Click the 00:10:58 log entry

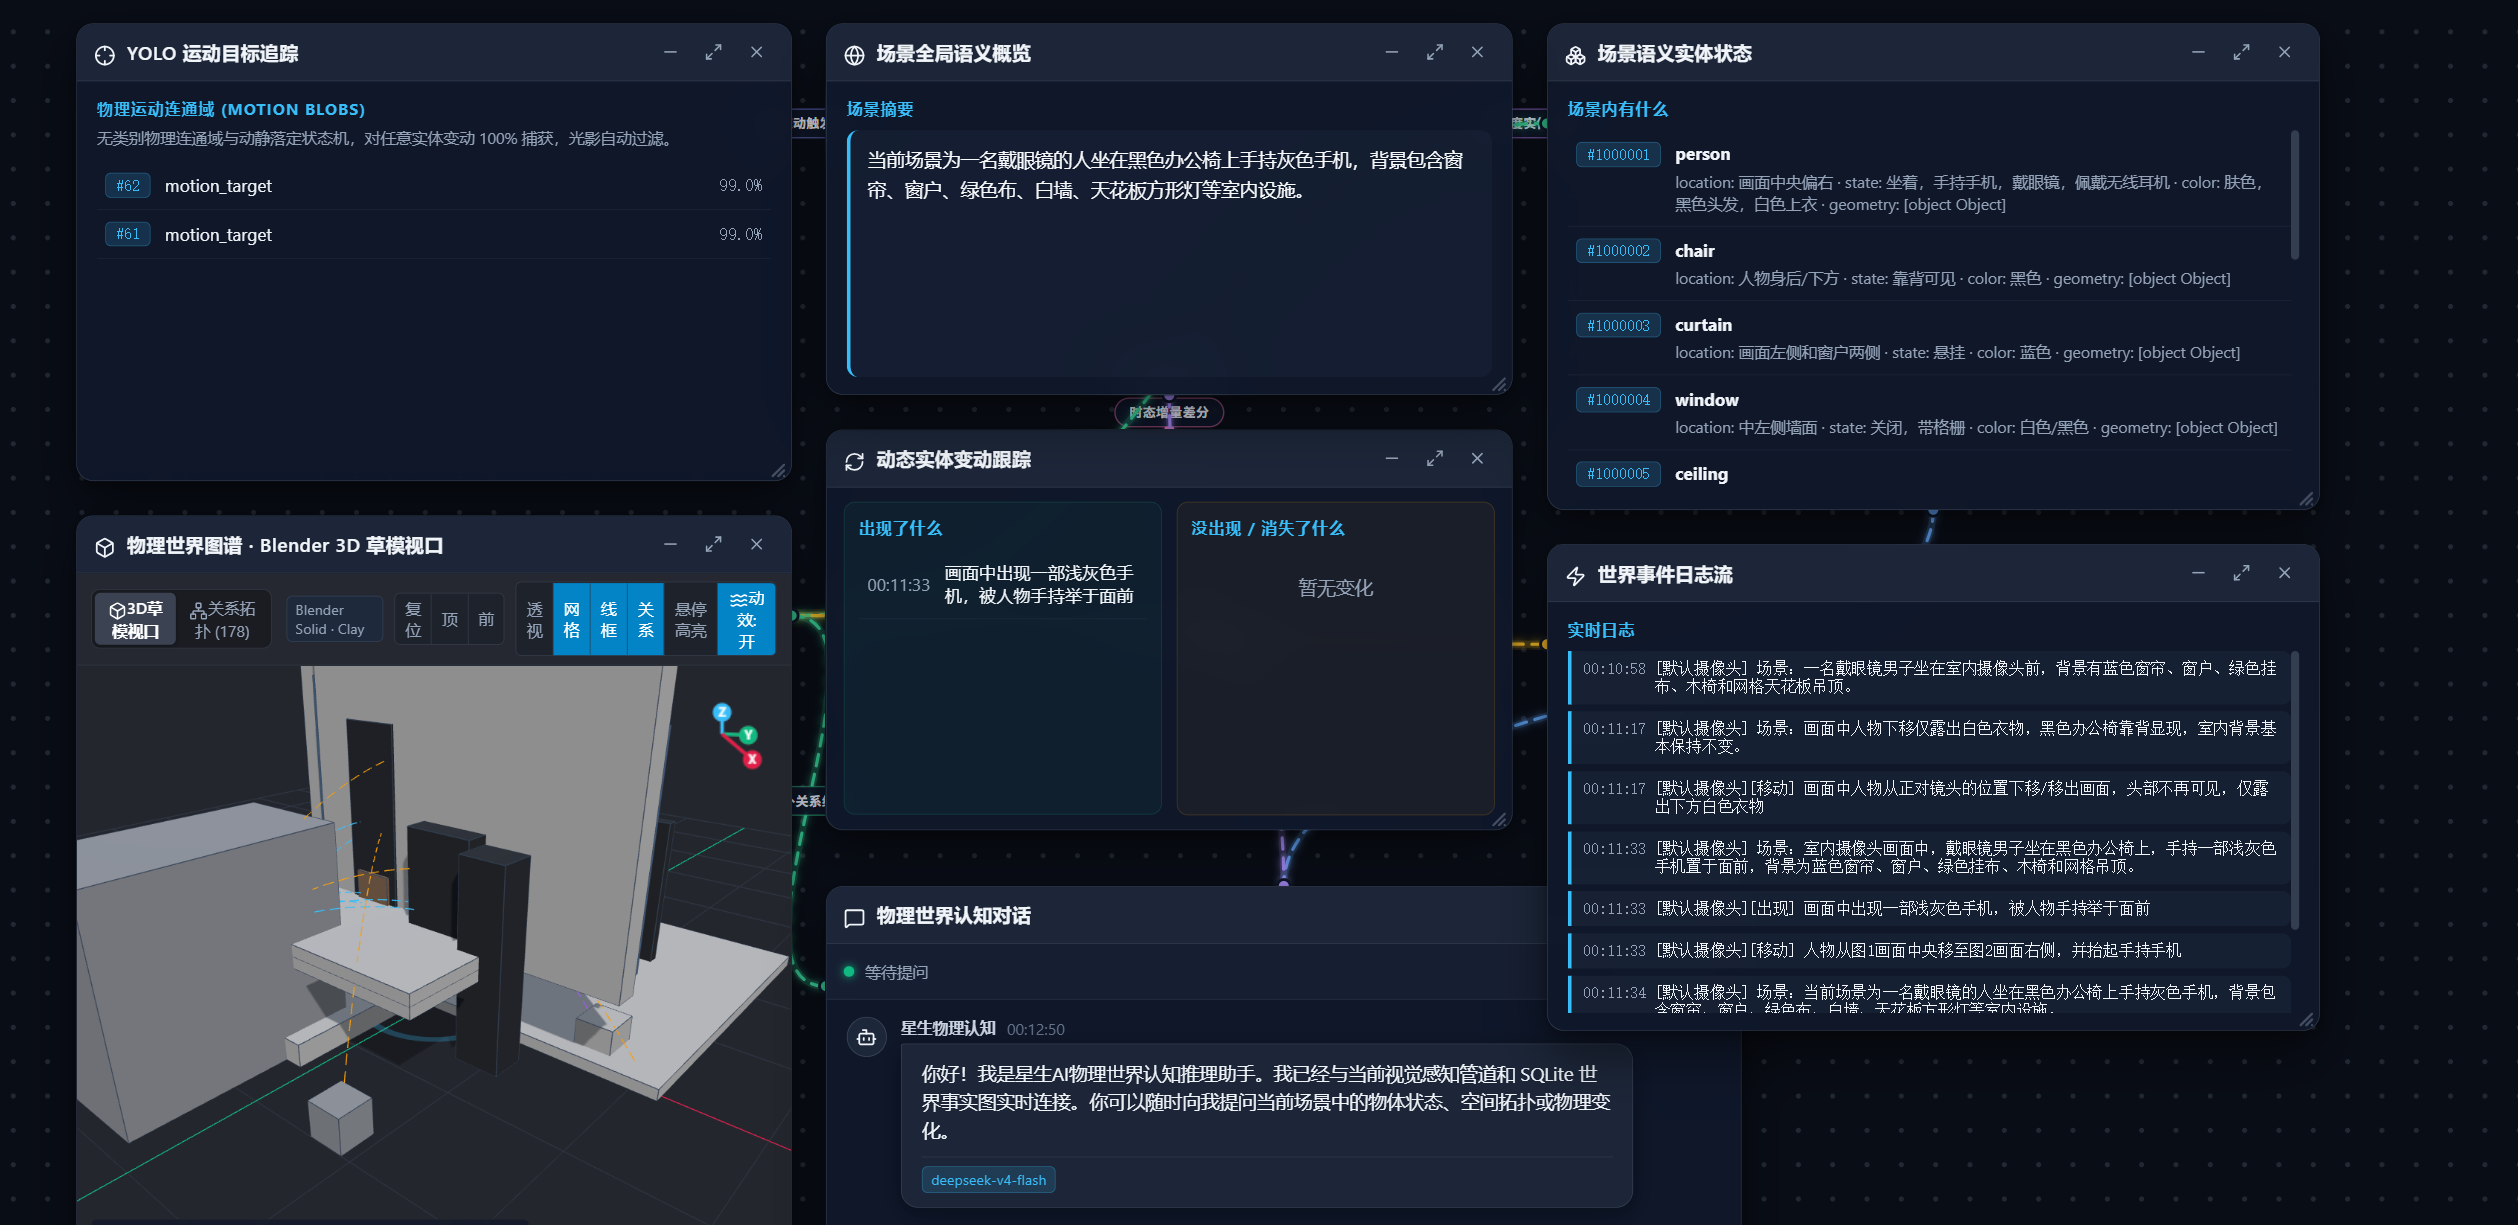[1929, 678]
